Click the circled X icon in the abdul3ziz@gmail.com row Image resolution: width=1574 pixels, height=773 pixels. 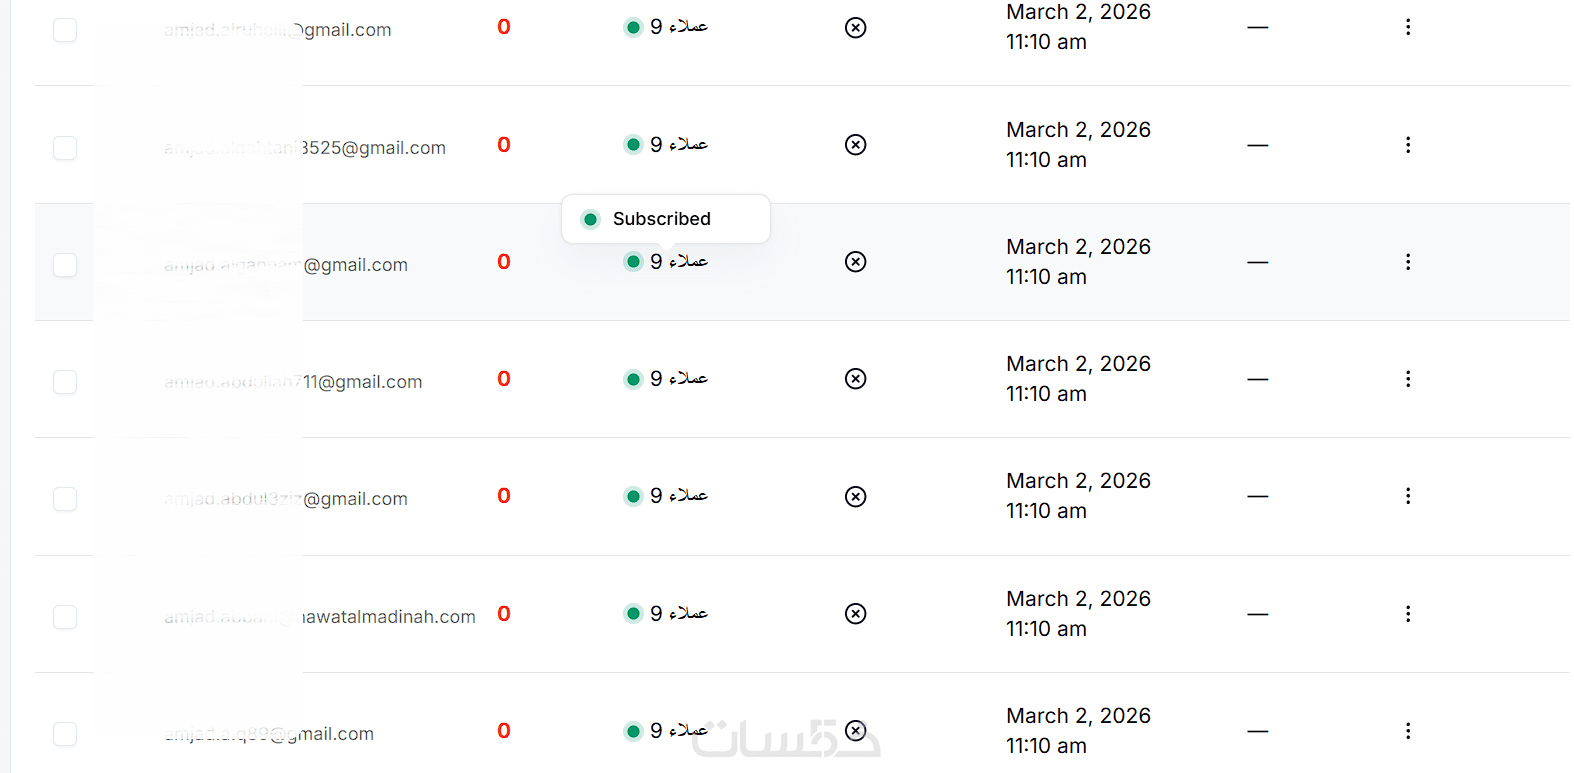[855, 497]
